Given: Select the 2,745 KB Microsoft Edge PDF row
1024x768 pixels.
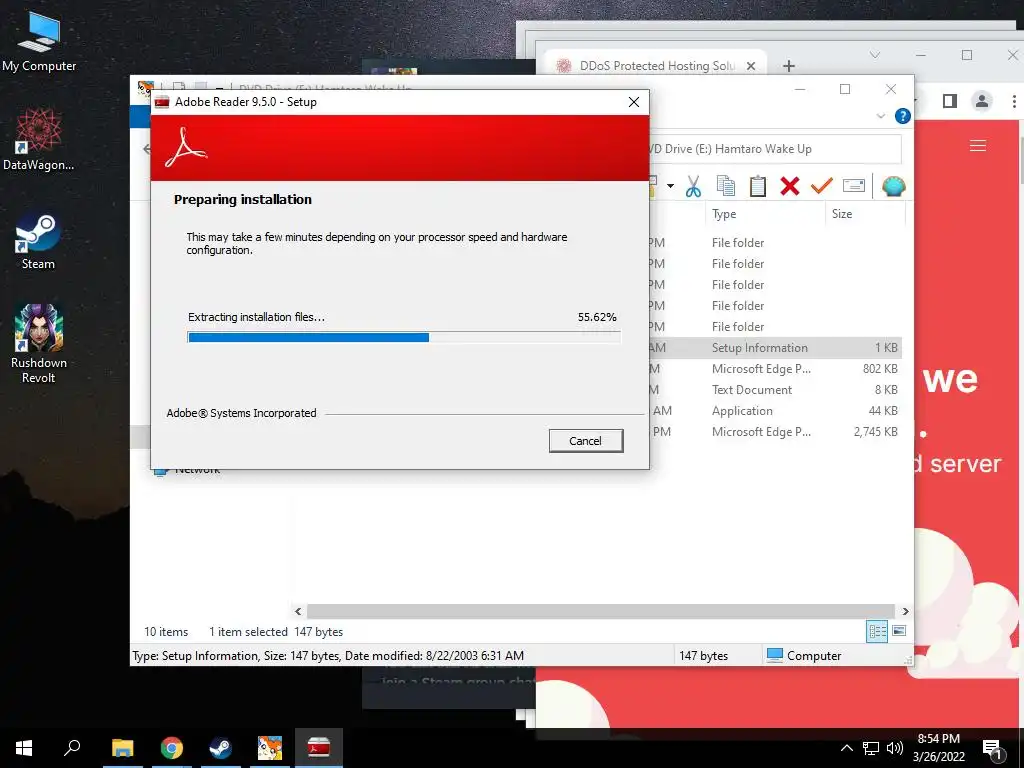Looking at the screenshot, I should click(776, 432).
